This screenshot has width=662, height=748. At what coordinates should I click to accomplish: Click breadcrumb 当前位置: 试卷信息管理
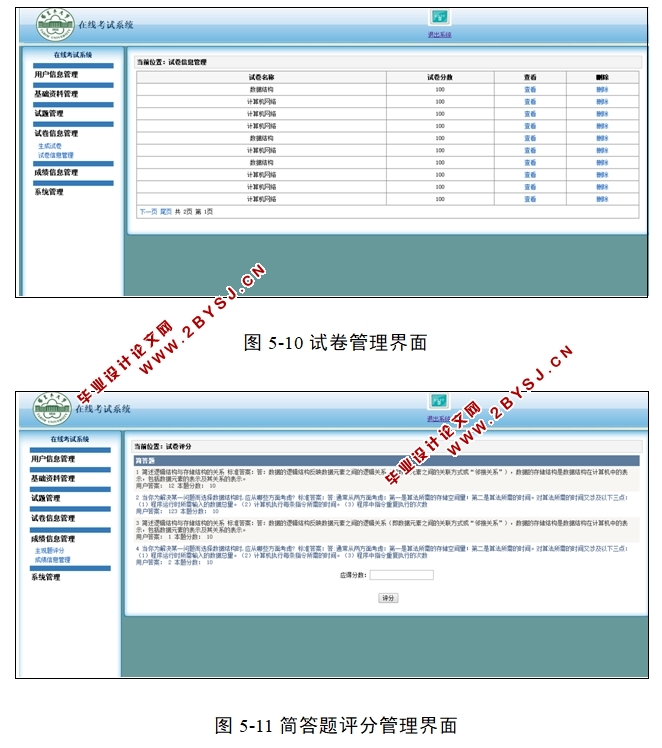pos(172,62)
